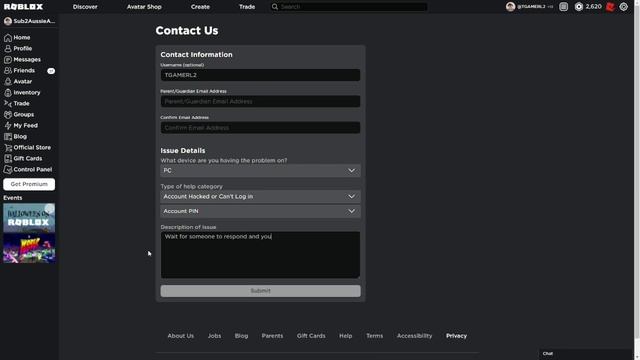This screenshot has width=640, height=360.
Task: Open the About Us footer link
Action: (x=181, y=336)
